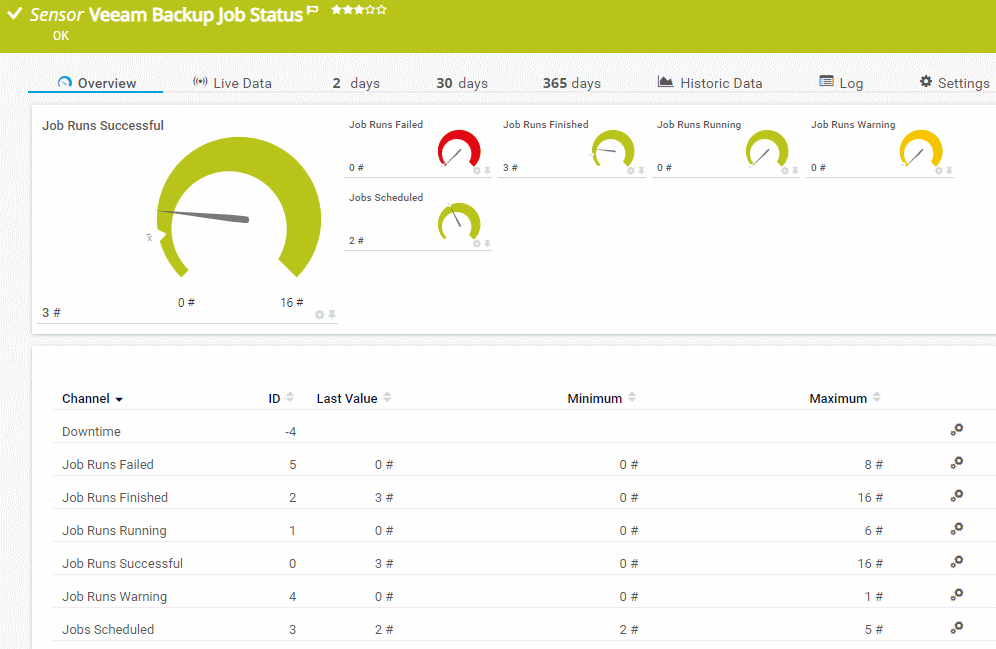The image size is (996, 649).
Task: Open settings gear for Job Runs Failed row
Action: pos(956,463)
